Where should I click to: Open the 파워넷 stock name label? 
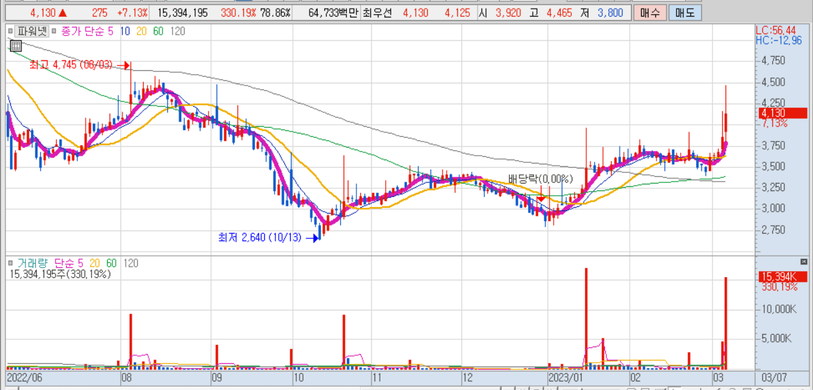(32, 31)
